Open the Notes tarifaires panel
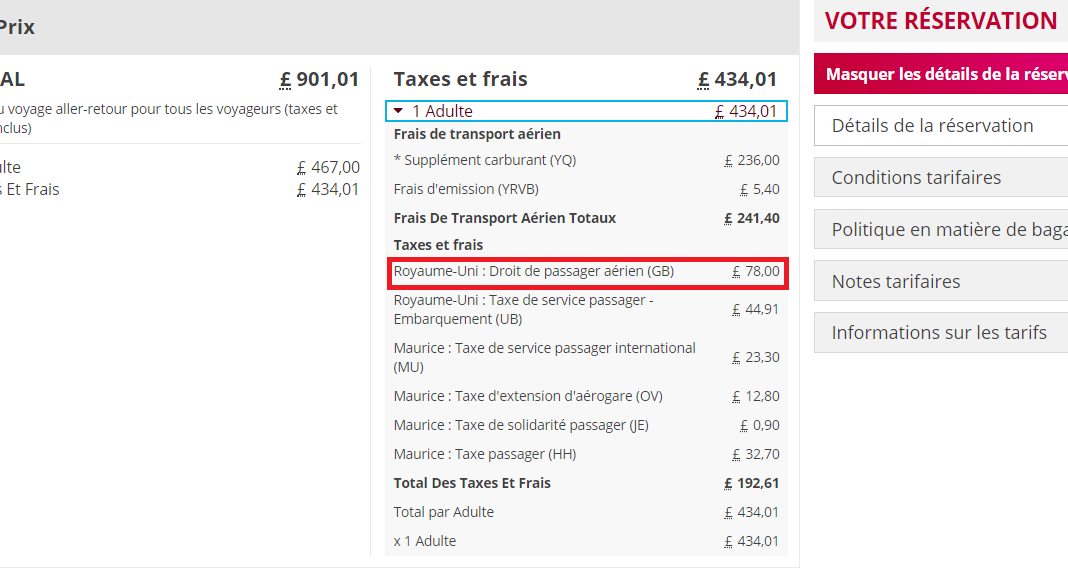 click(x=896, y=282)
